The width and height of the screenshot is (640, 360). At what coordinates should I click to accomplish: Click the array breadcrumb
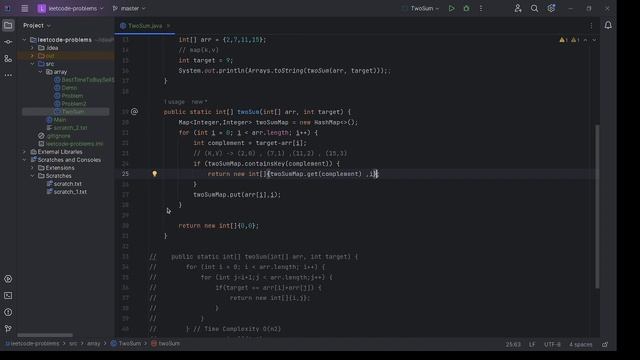pos(93,344)
